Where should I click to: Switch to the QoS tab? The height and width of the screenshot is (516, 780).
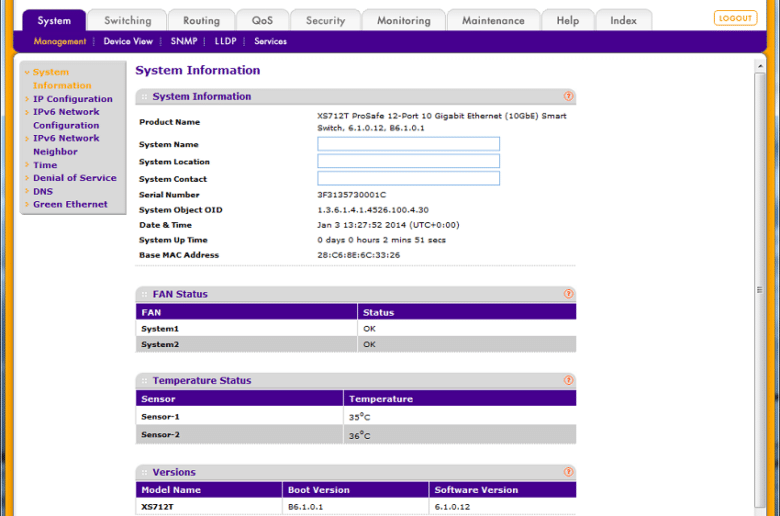(x=262, y=20)
